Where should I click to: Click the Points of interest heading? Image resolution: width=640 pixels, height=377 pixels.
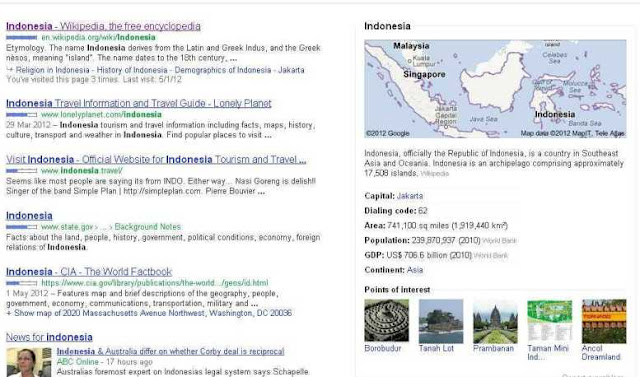point(397,290)
